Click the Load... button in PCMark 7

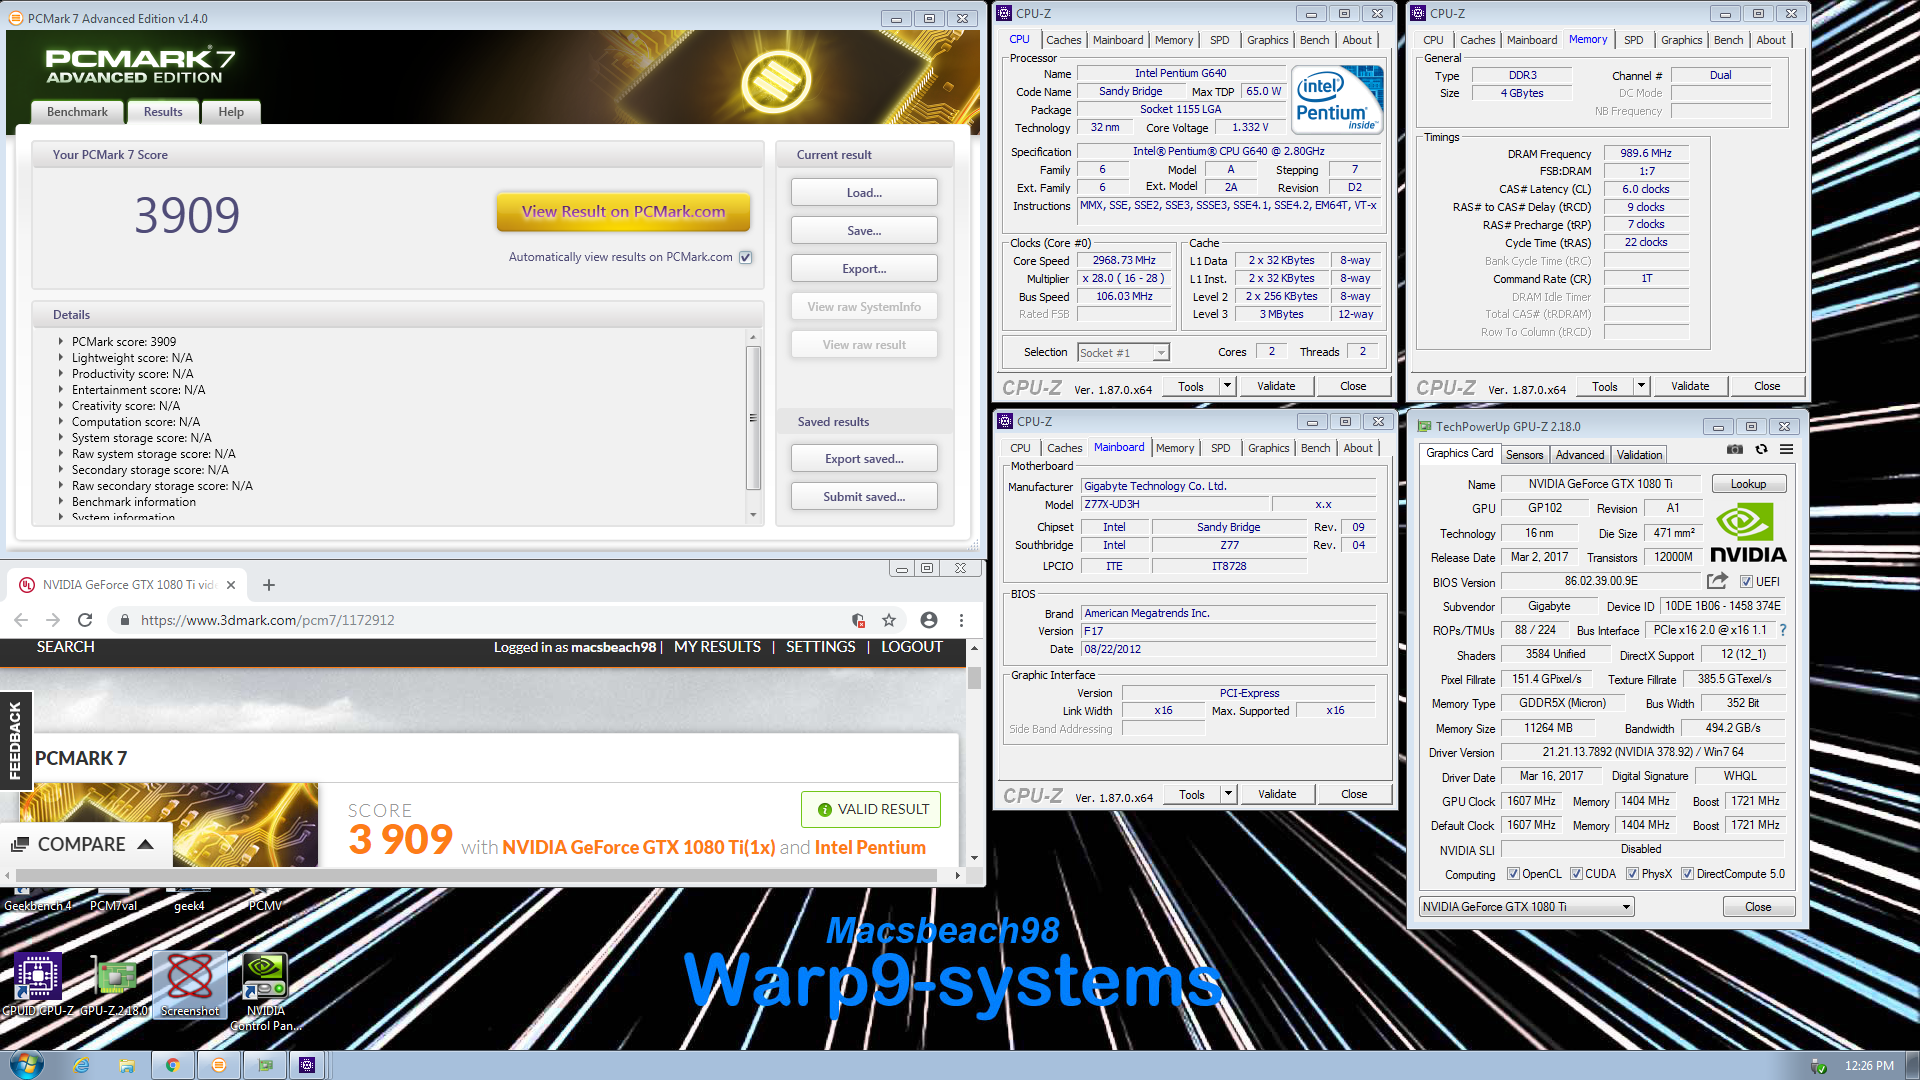[864, 192]
